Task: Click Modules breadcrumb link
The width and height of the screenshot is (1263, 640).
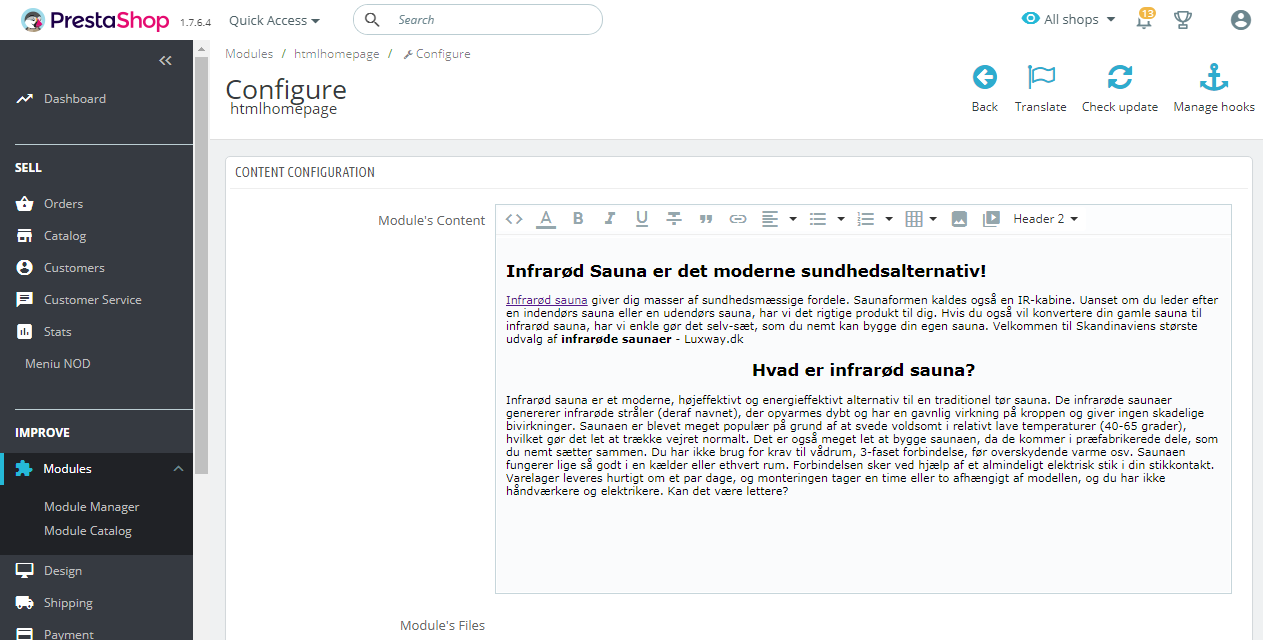Action: (249, 54)
